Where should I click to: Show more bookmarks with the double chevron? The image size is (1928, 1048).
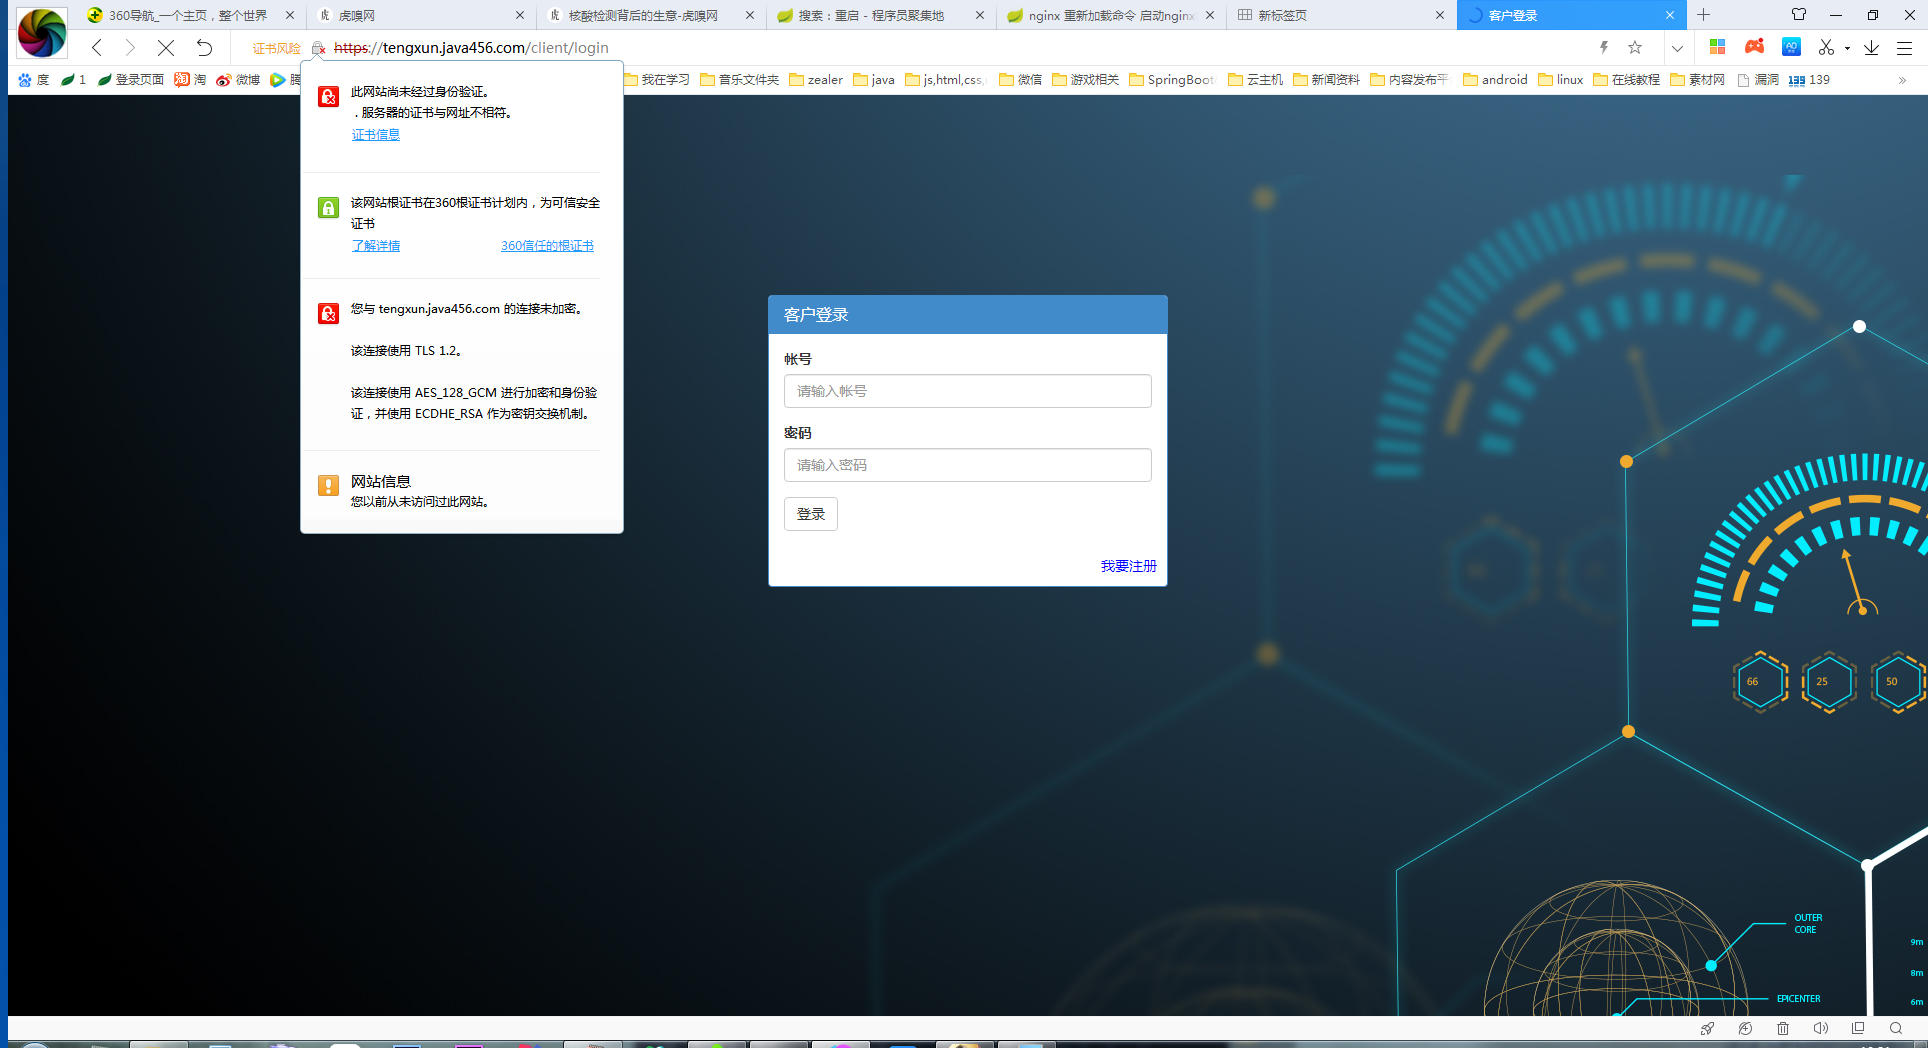click(1902, 80)
